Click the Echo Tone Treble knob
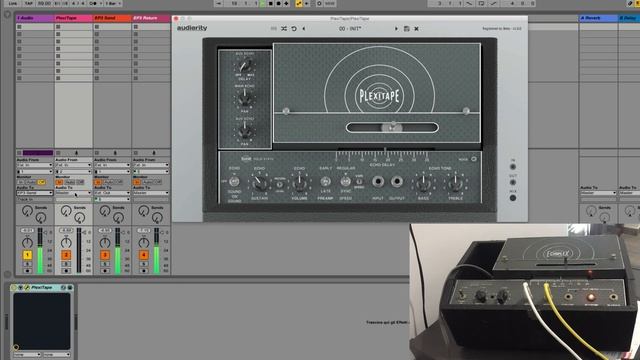Image resolution: width=640 pixels, height=360 pixels. pyautogui.click(x=455, y=184)
